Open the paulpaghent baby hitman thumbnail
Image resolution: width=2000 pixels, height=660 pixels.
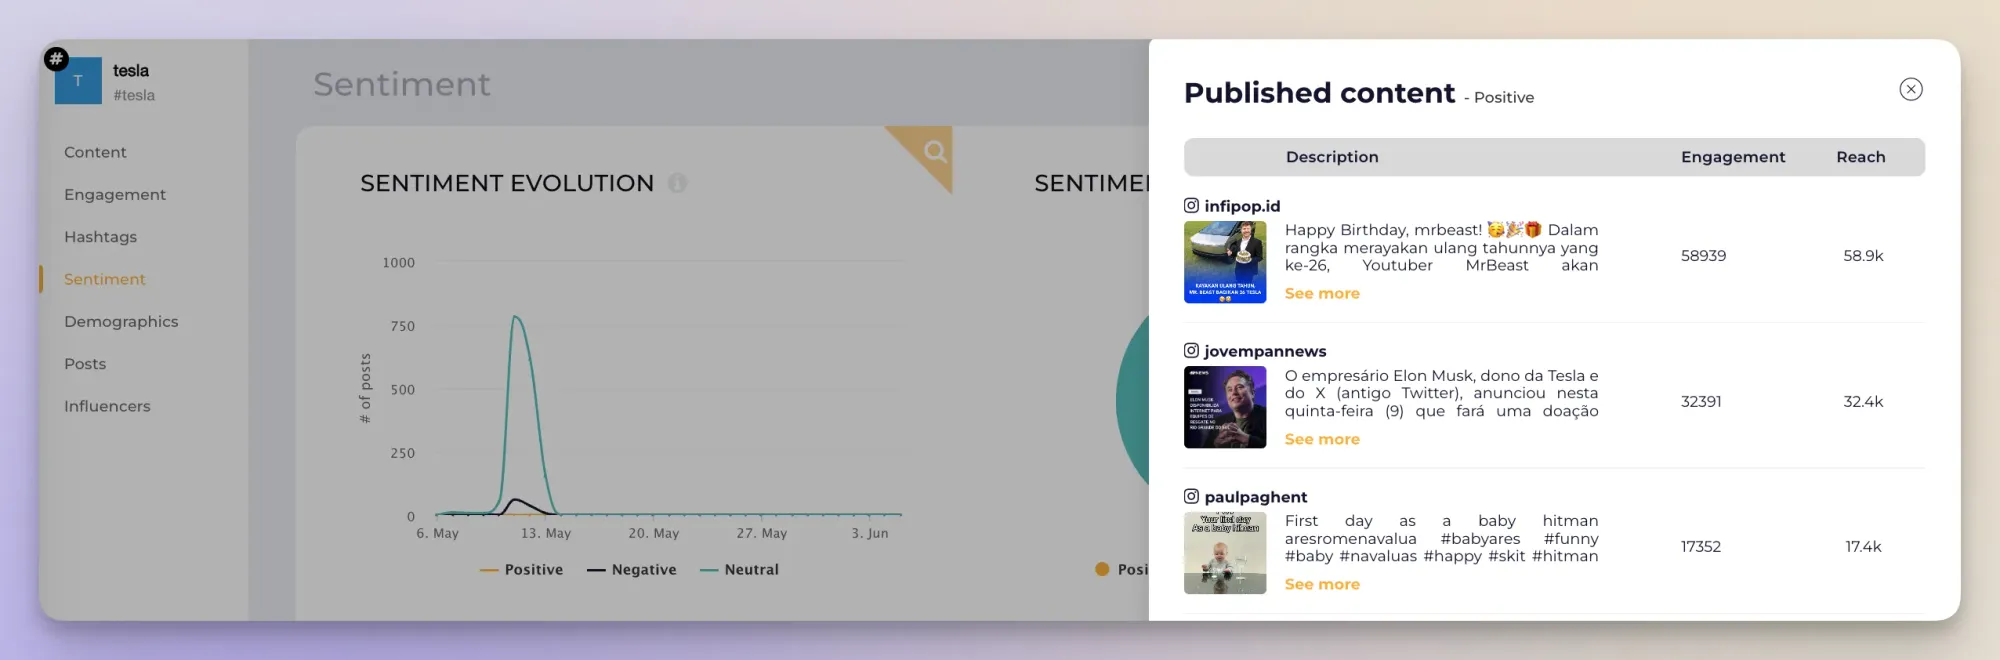1225,553
